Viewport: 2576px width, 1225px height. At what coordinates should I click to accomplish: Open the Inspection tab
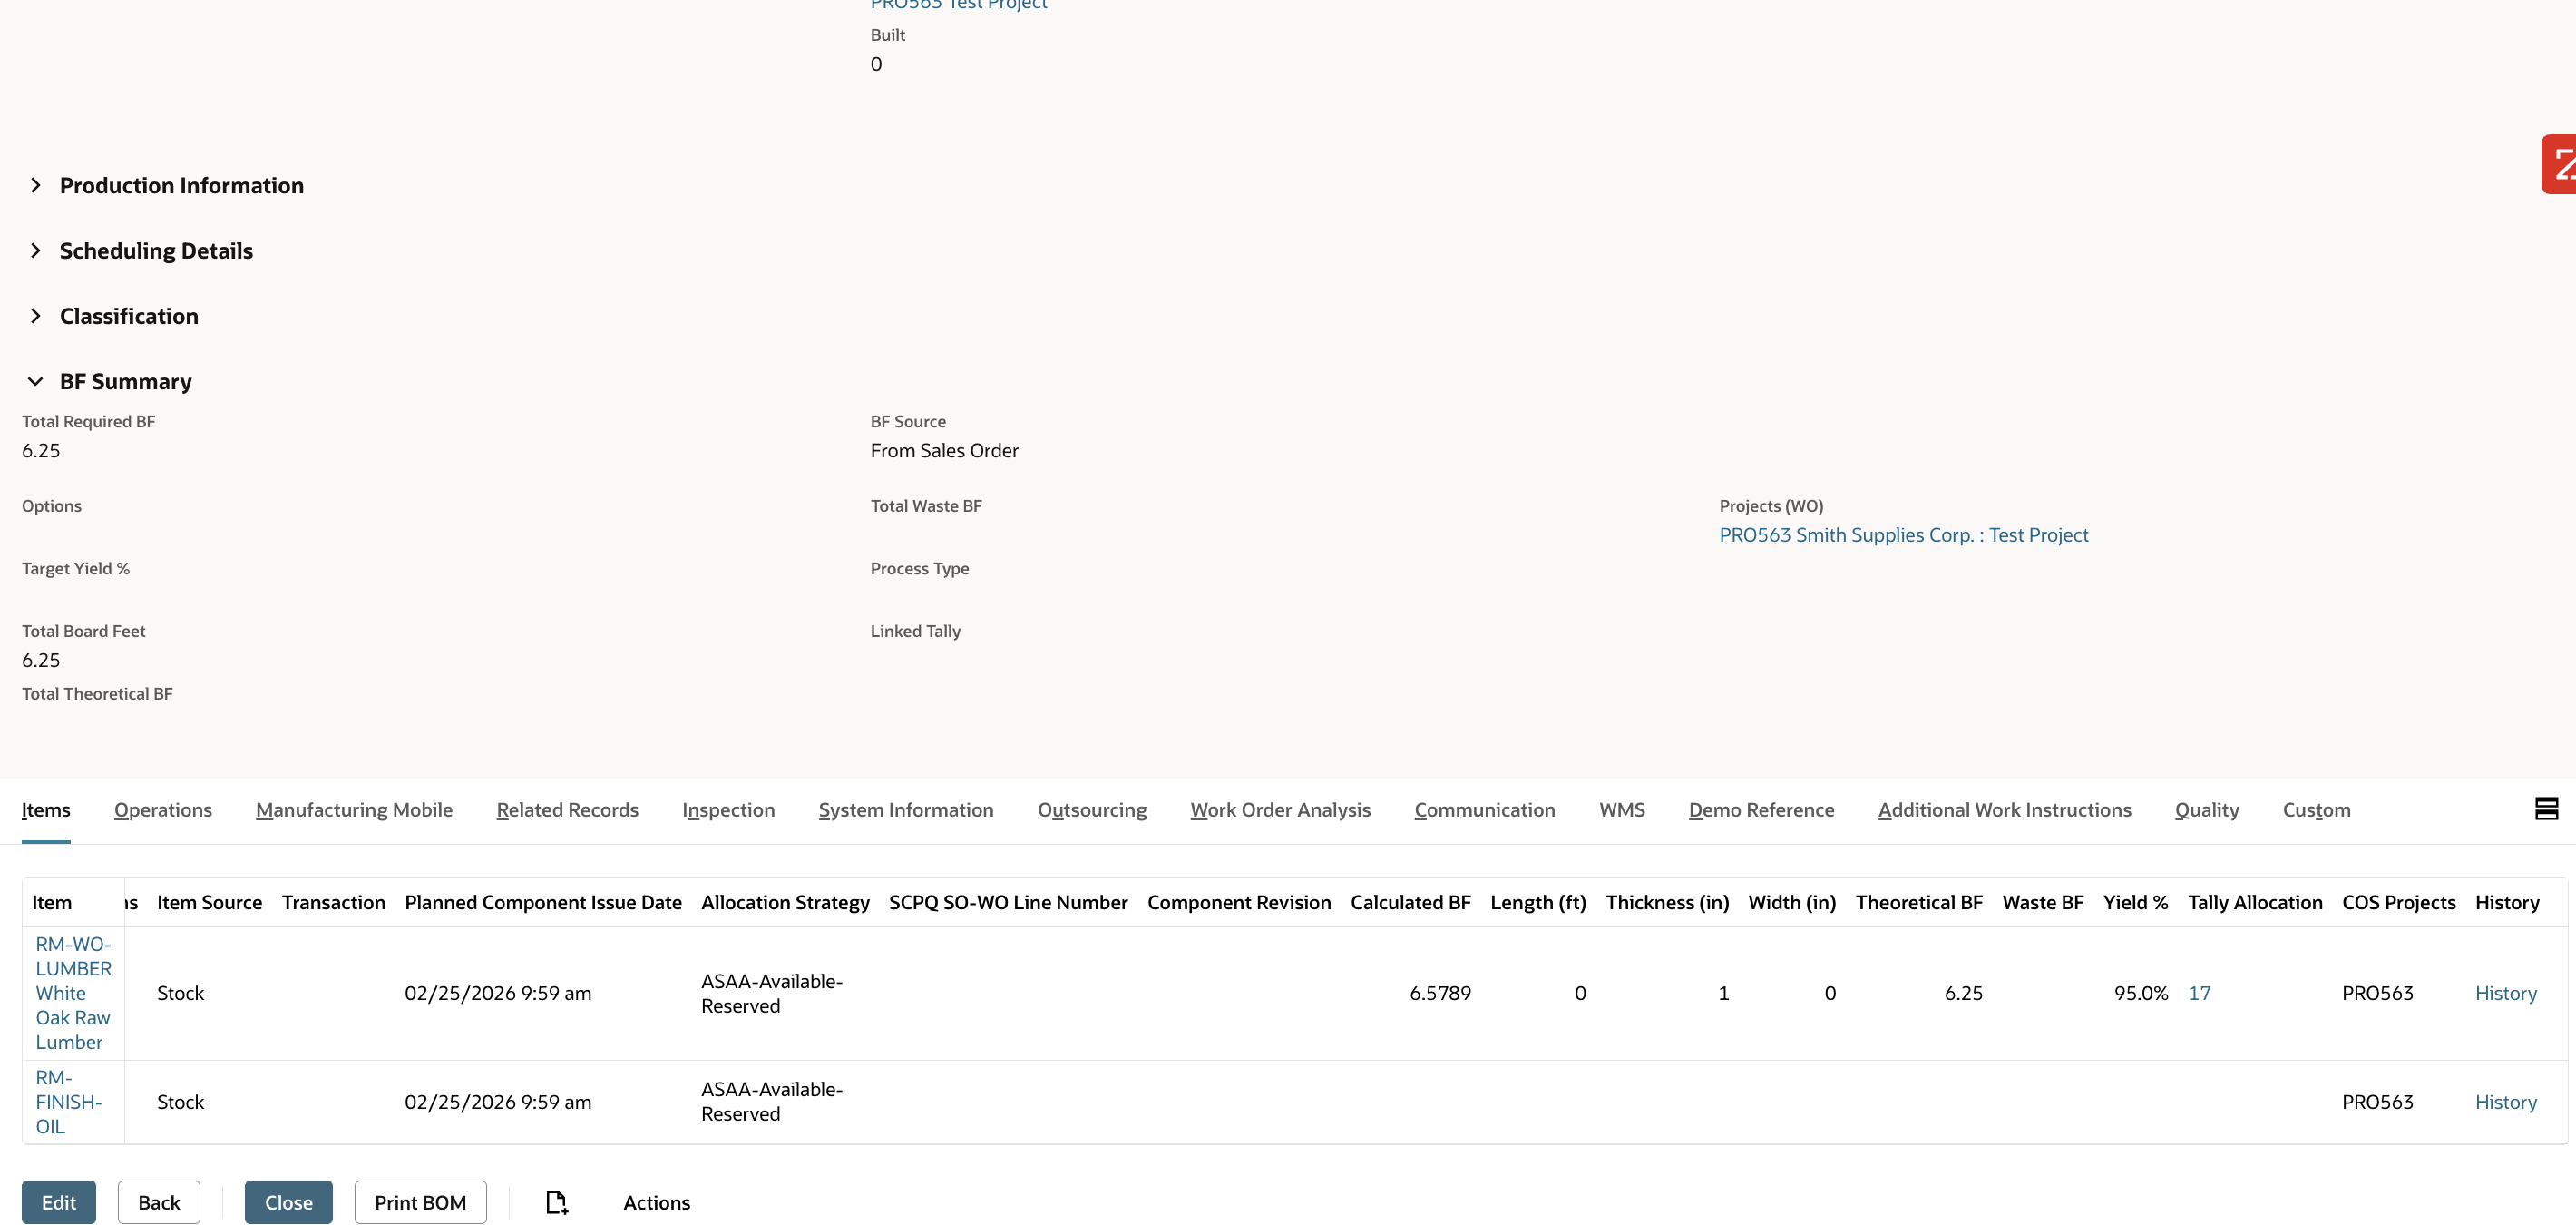tap(728, 810)
